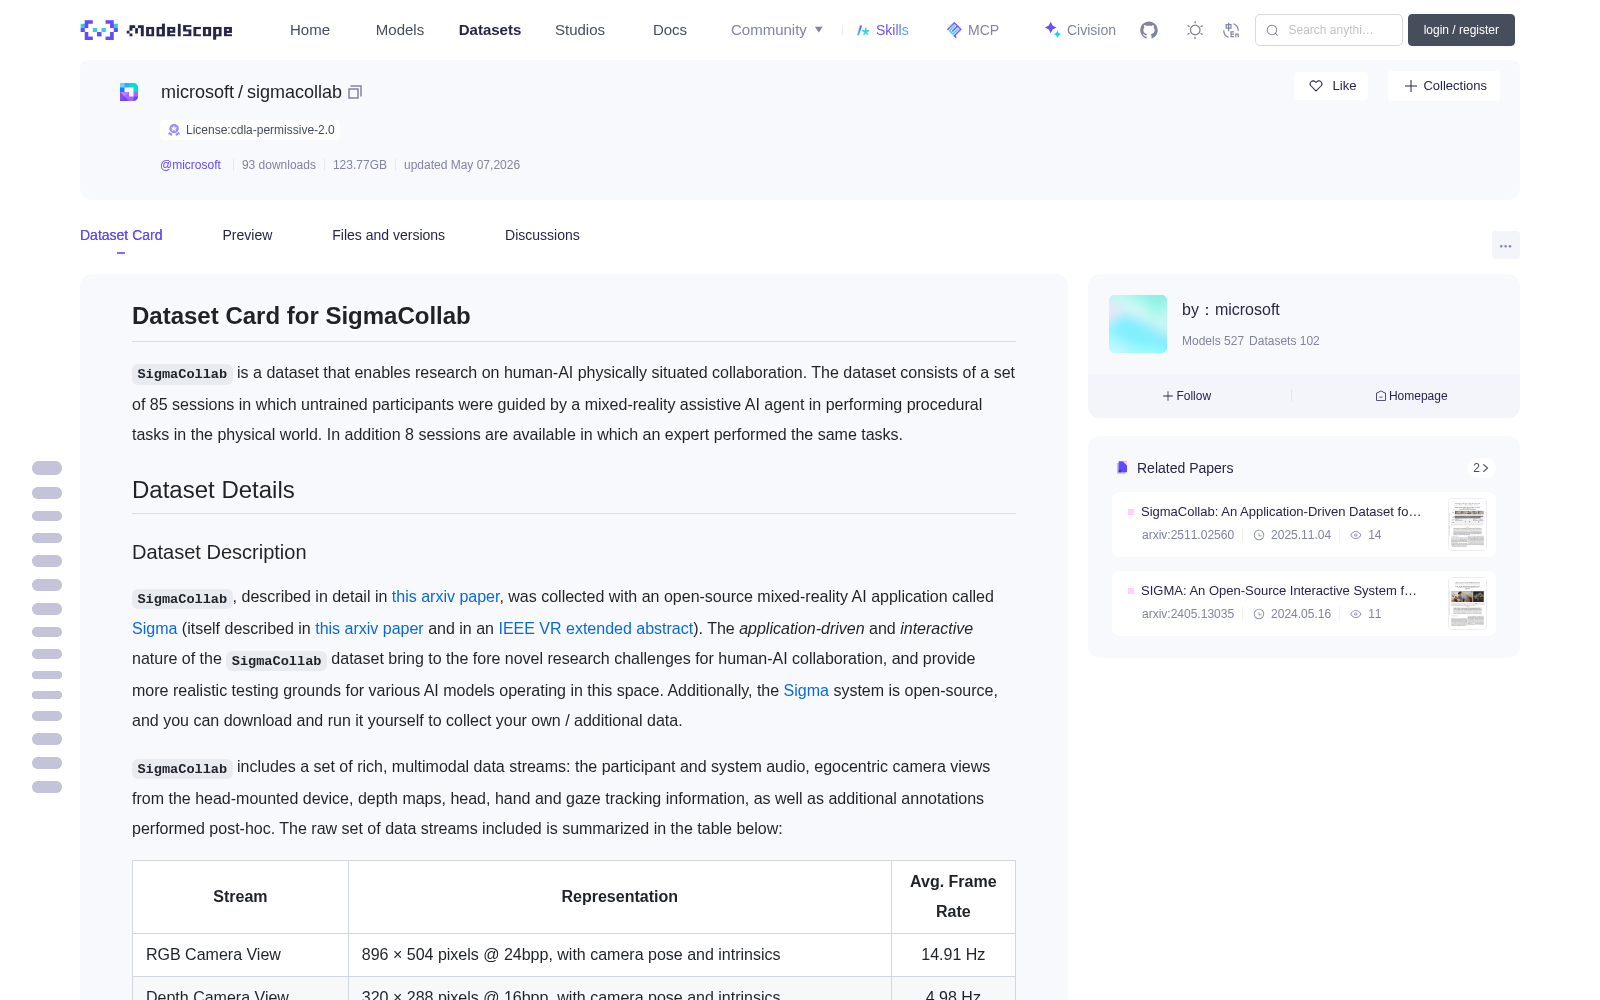The width and height of the screenshot is (1600, 1000).
Task: Open the IEEE VR extended abstract link
Action: pyautogui.click(x=596, y=628)
